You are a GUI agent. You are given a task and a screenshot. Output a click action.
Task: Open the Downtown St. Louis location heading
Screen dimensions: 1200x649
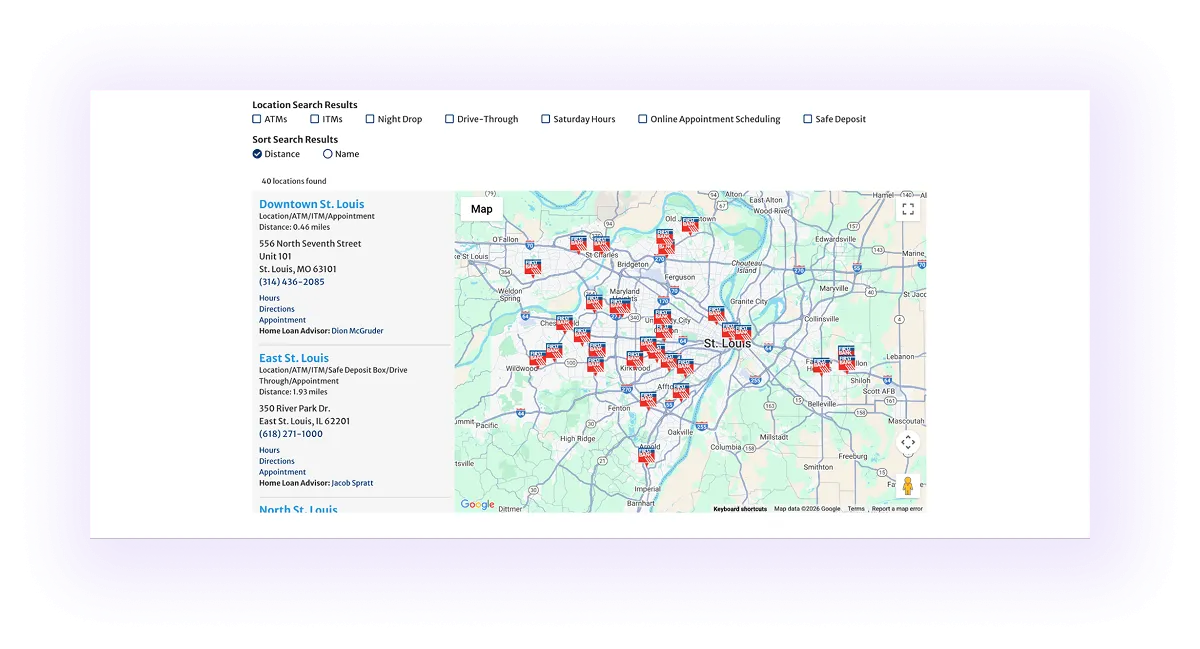312,203
